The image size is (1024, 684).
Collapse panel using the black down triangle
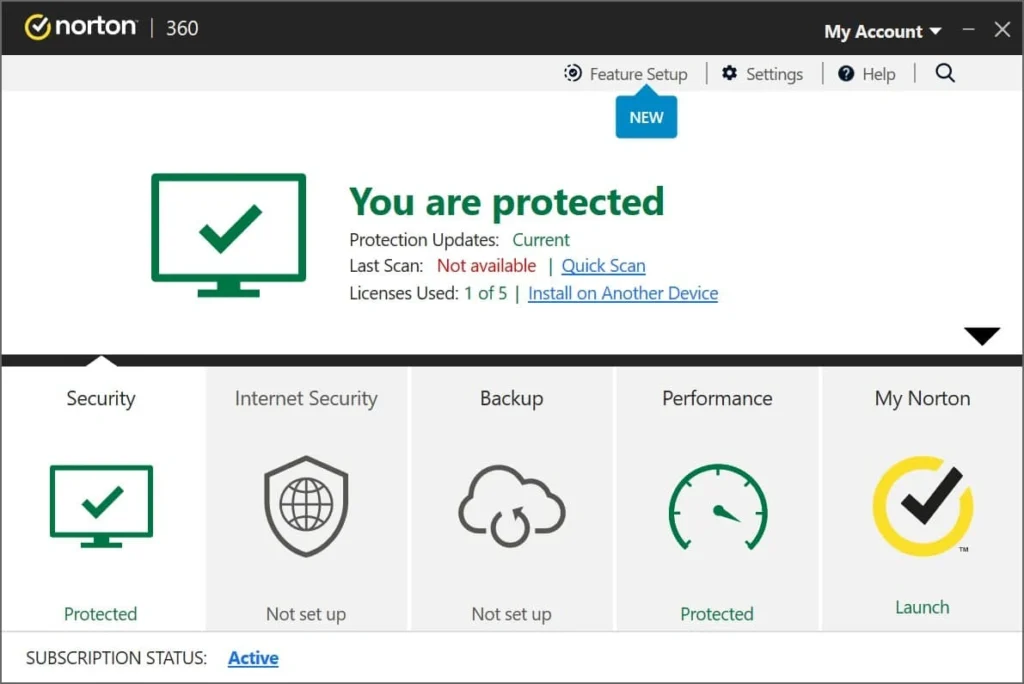[x=982, y=337]
